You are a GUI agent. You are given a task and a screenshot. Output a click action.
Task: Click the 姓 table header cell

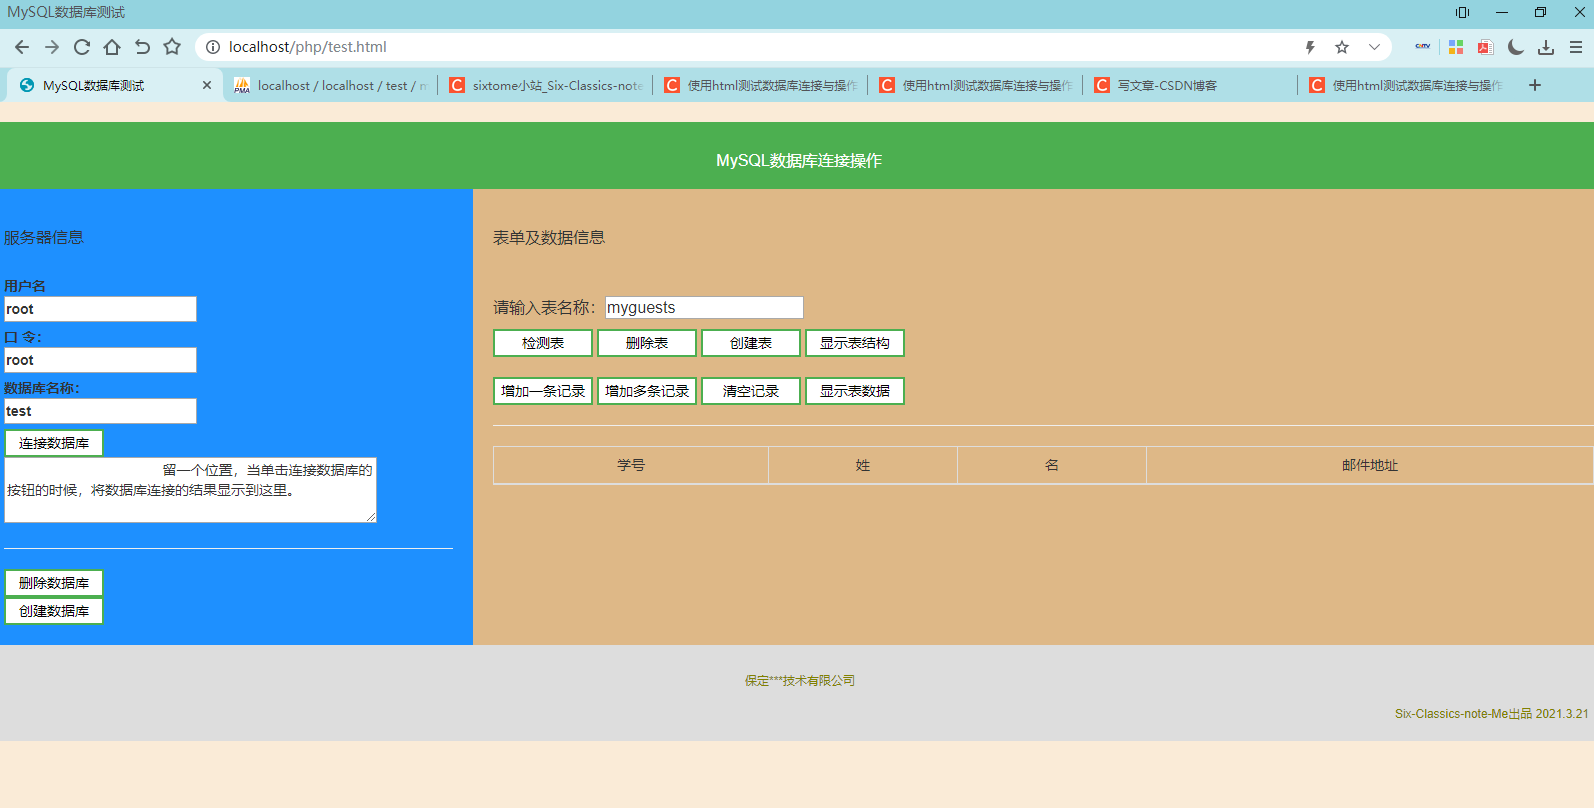(x=863, y=465)
